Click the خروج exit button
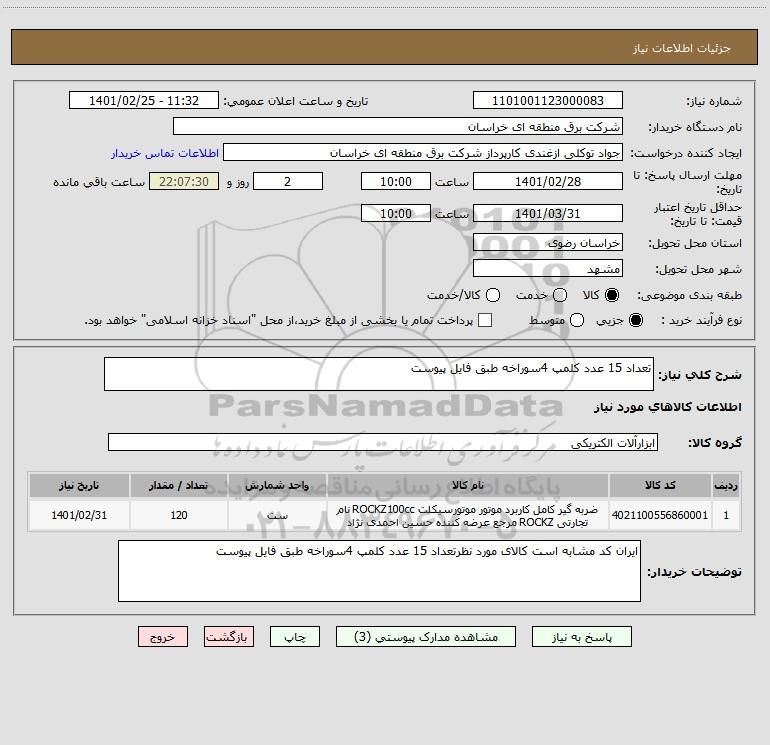The width and height of the screenshot is (770, 745). point(163,637)
